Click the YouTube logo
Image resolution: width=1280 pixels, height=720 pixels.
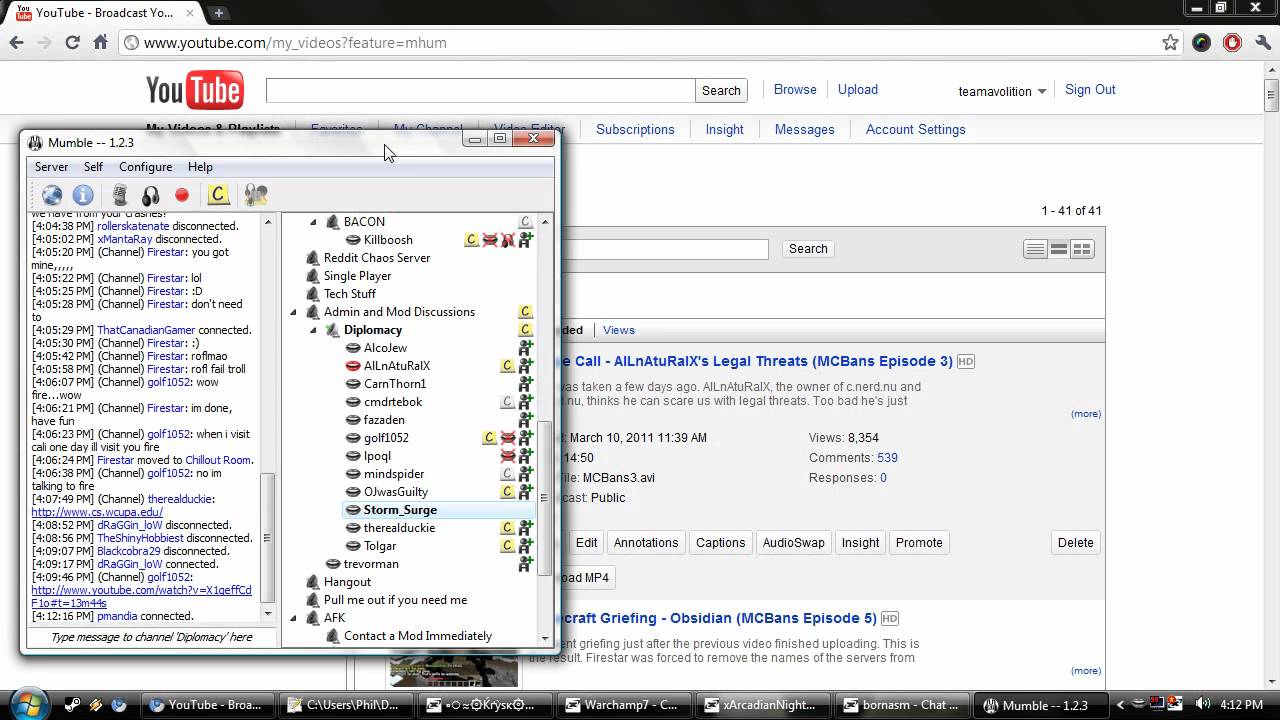click(194, 90)
